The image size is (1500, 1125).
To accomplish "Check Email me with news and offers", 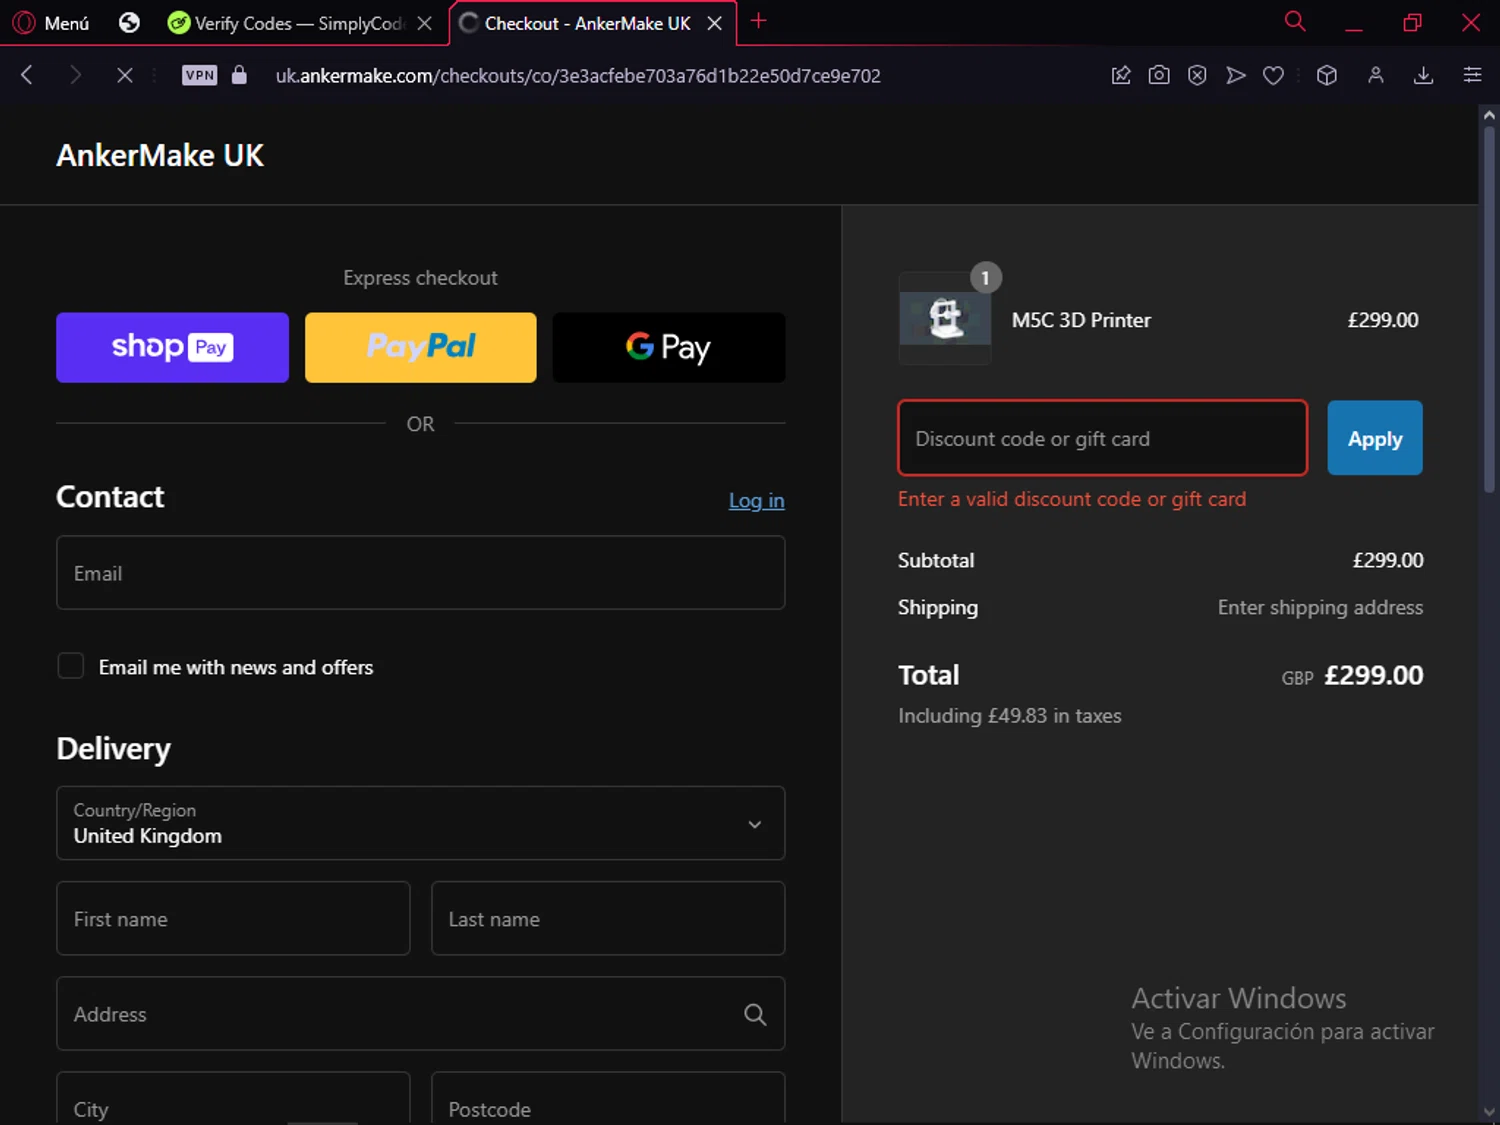I will [71, 666].
